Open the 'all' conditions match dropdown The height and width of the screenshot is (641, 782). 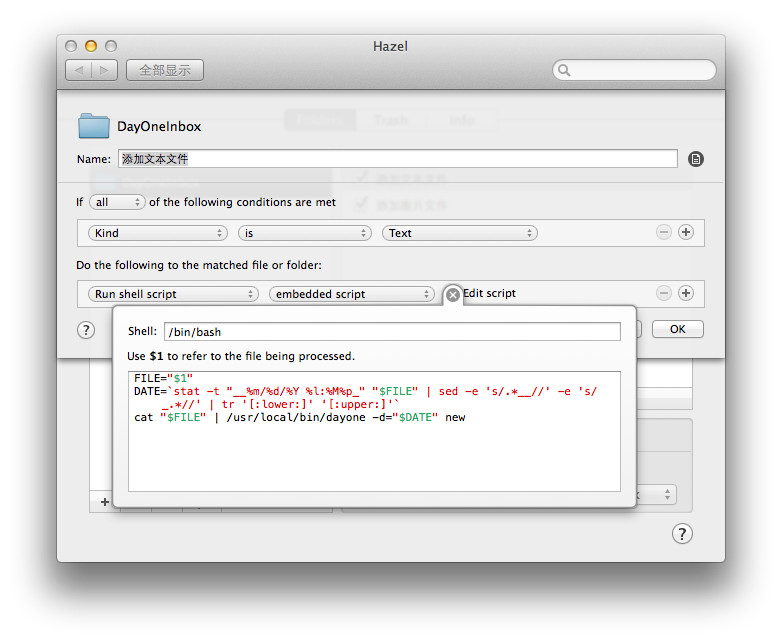click(117, 202)
